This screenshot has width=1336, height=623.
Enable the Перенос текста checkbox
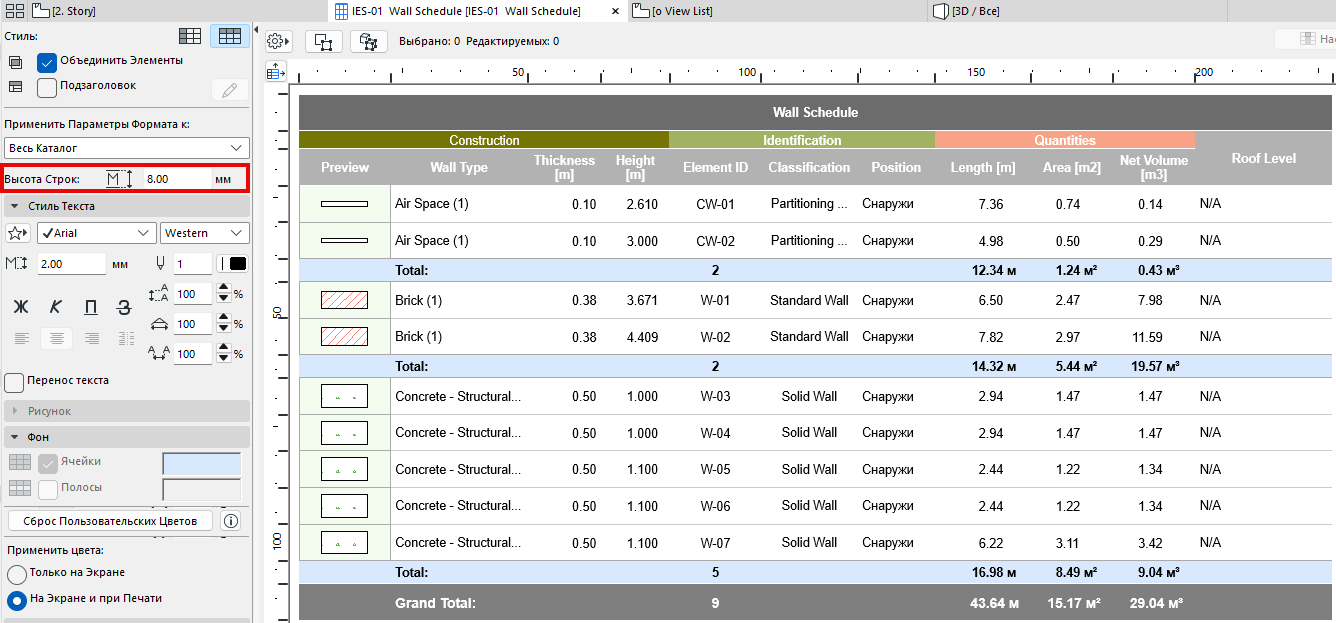(14, 382)
